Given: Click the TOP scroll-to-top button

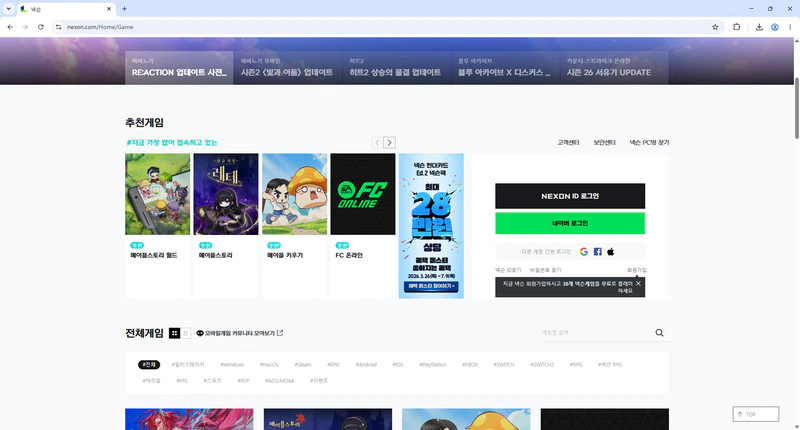Looking at the screenshot, I should tap(756, 414).
